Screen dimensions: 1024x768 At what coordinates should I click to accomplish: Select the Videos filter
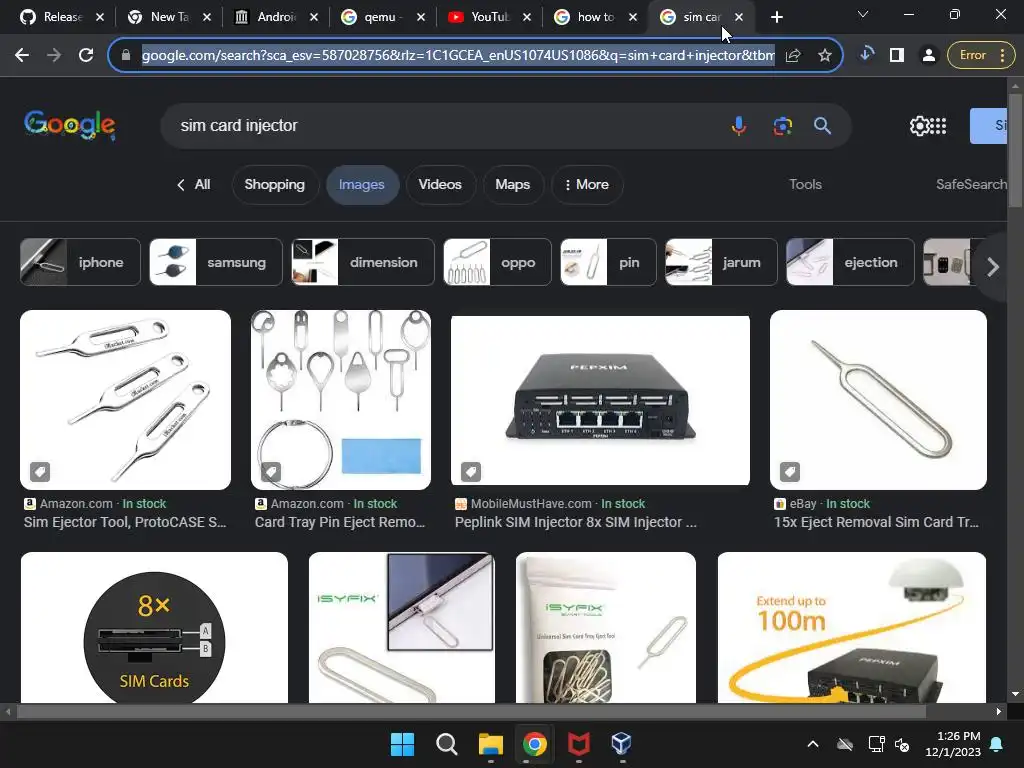click(x=440, y=185)
